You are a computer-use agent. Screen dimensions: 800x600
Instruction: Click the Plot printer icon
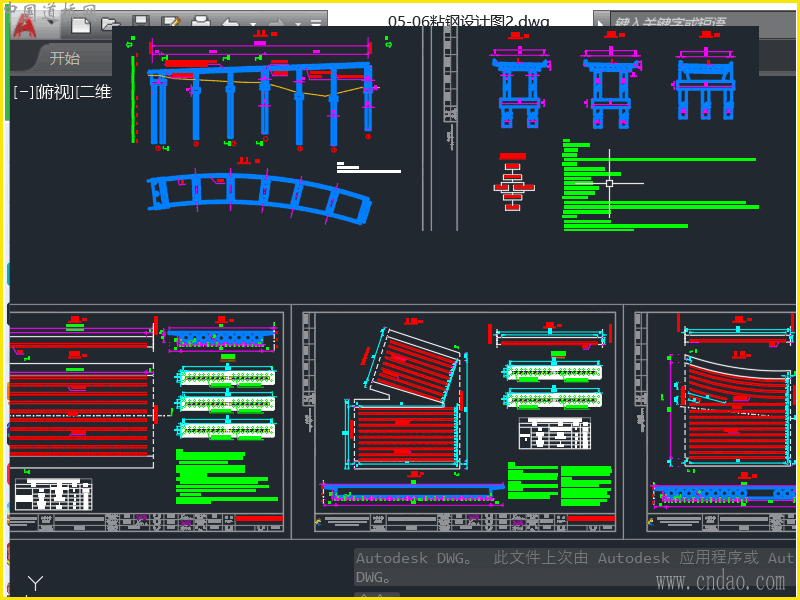201,22
